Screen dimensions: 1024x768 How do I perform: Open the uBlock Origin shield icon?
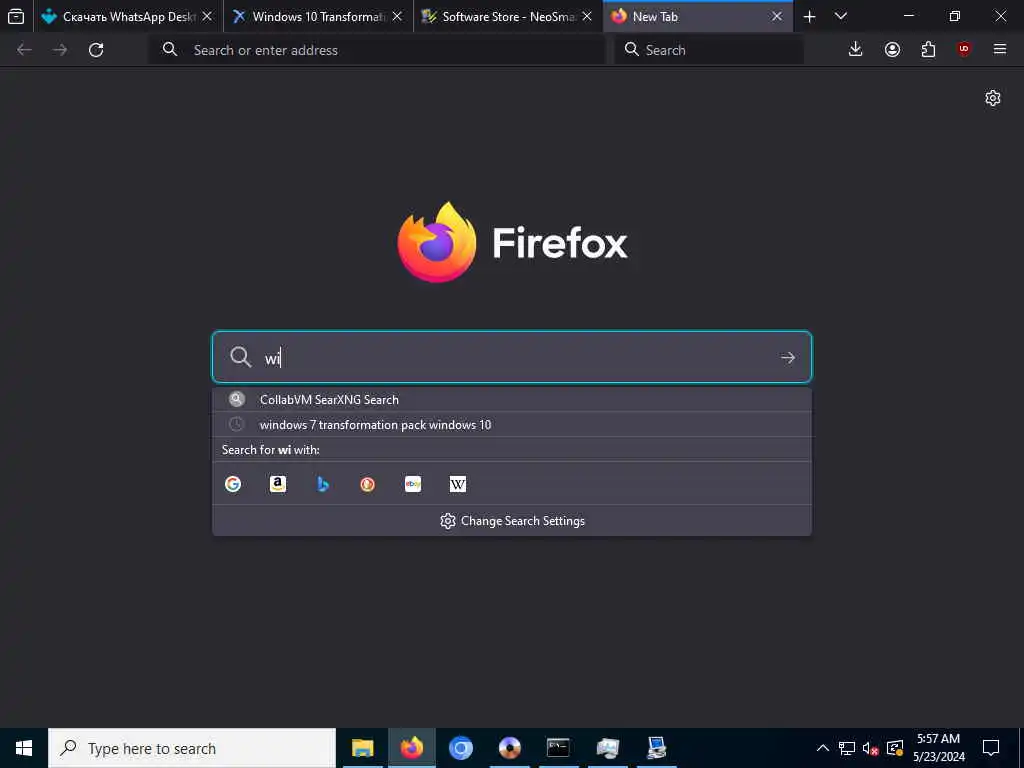(x=964, y=50)
